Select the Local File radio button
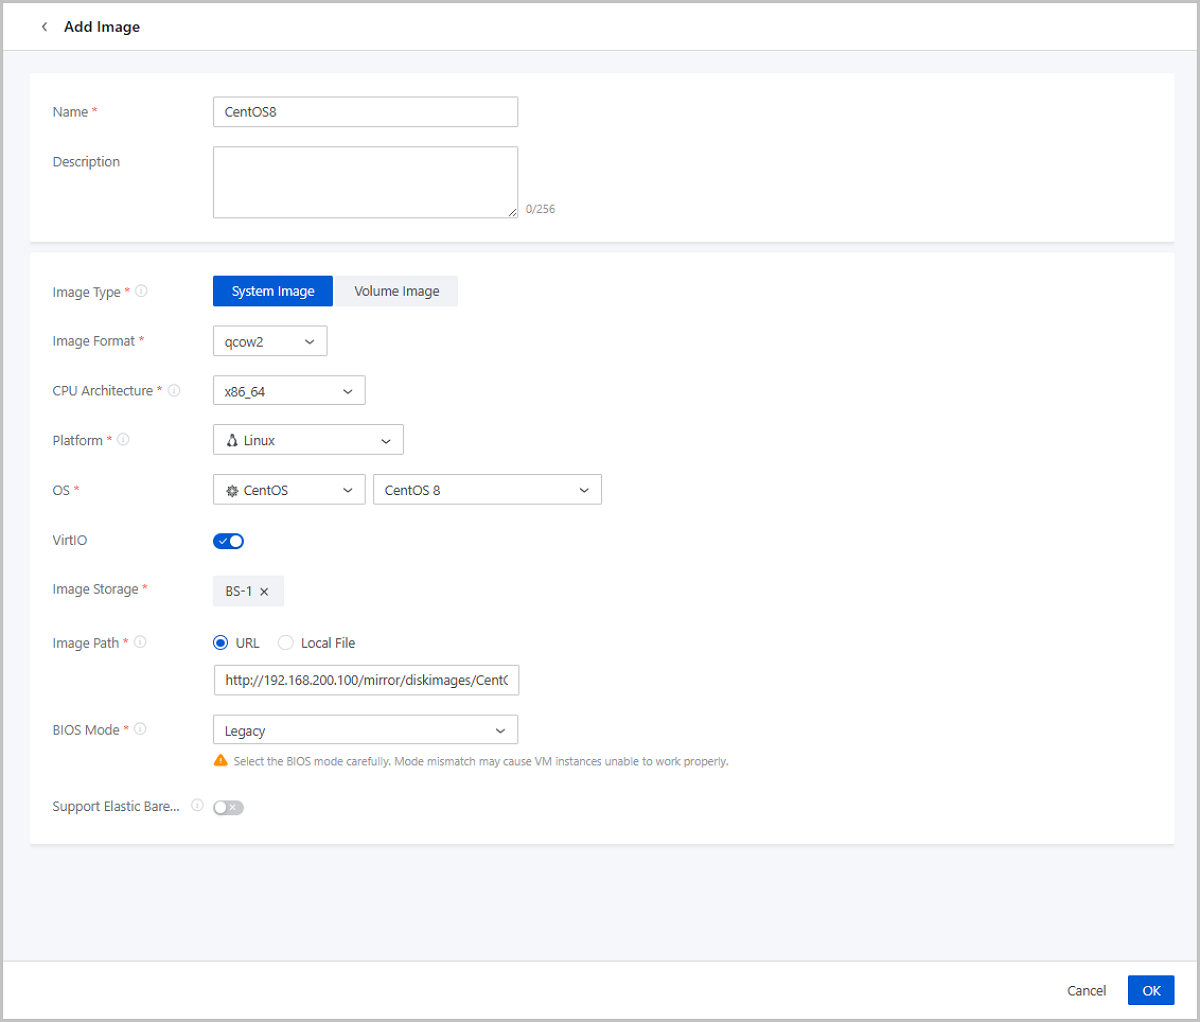1200x1022 pixels. (x=286, y=643)
